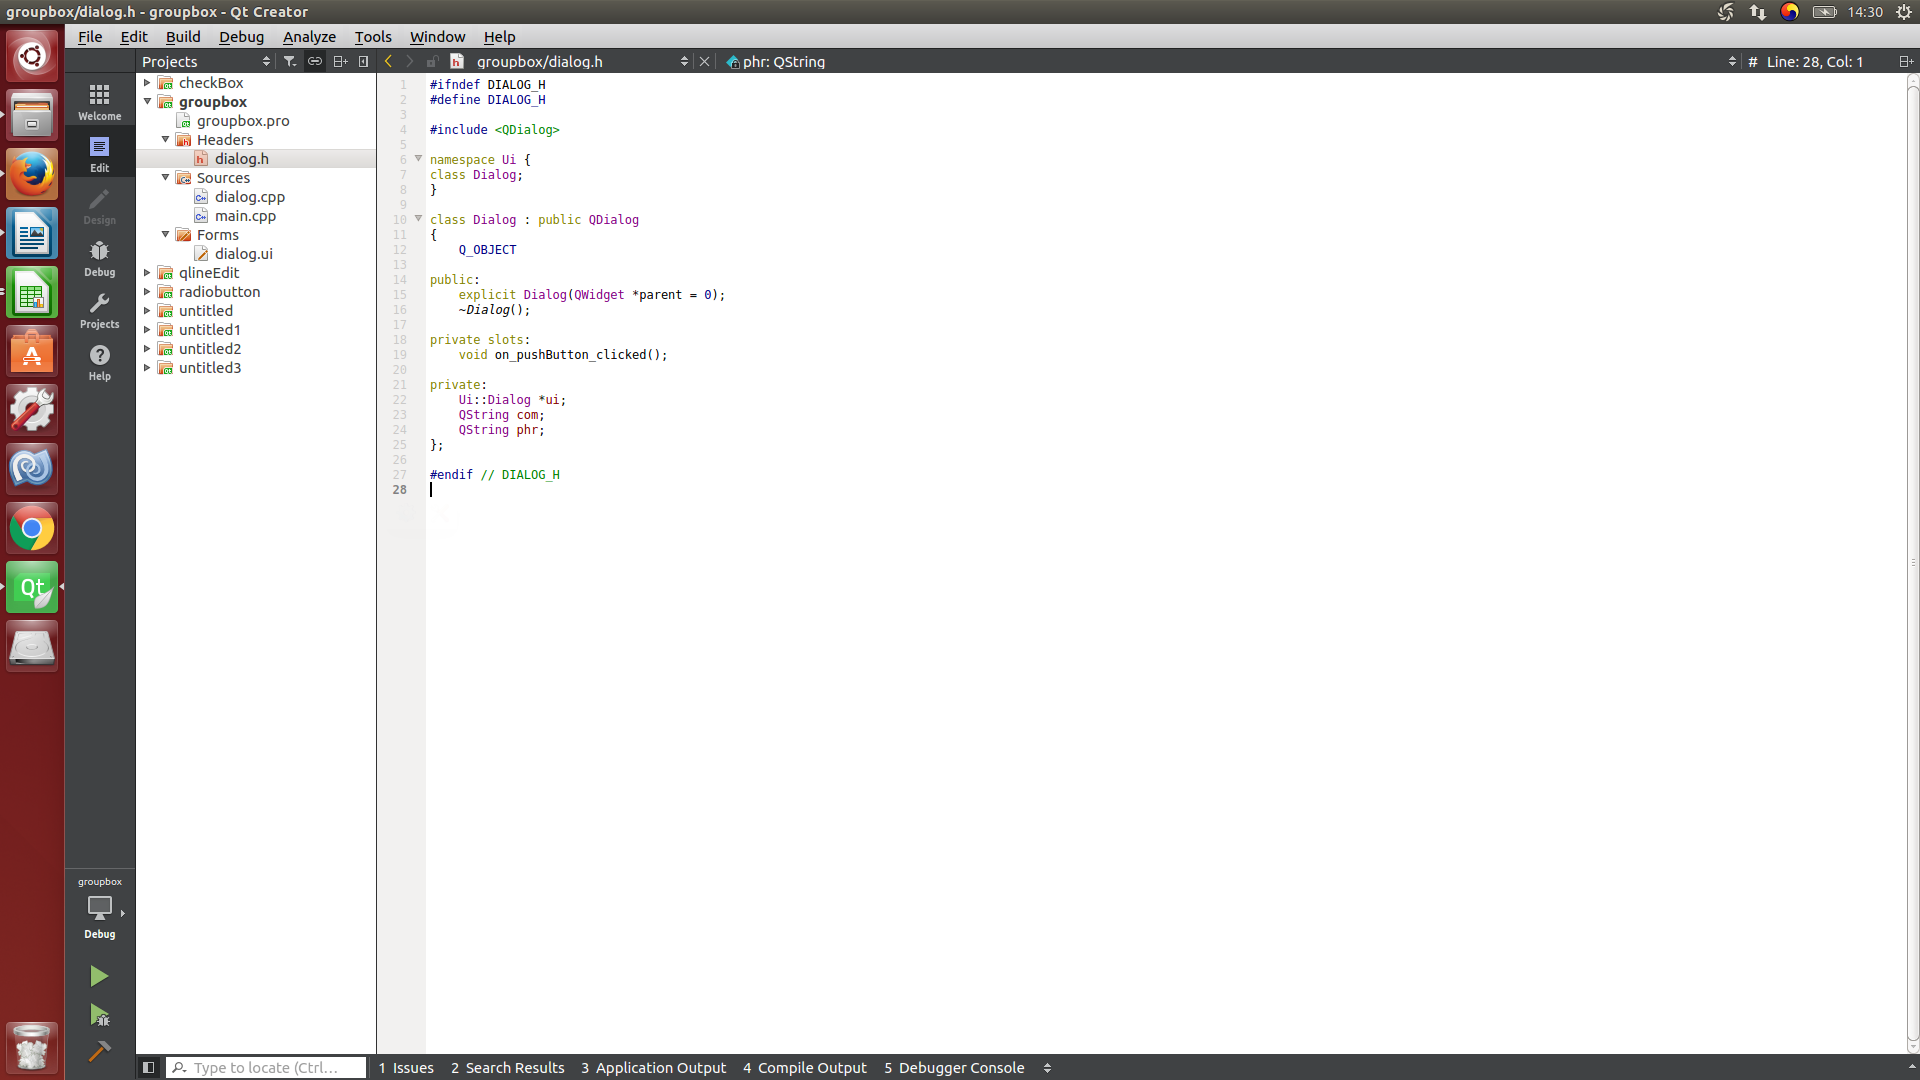Click the Type to locate field
The image size is (1920, 1080).
[266, 1067]
